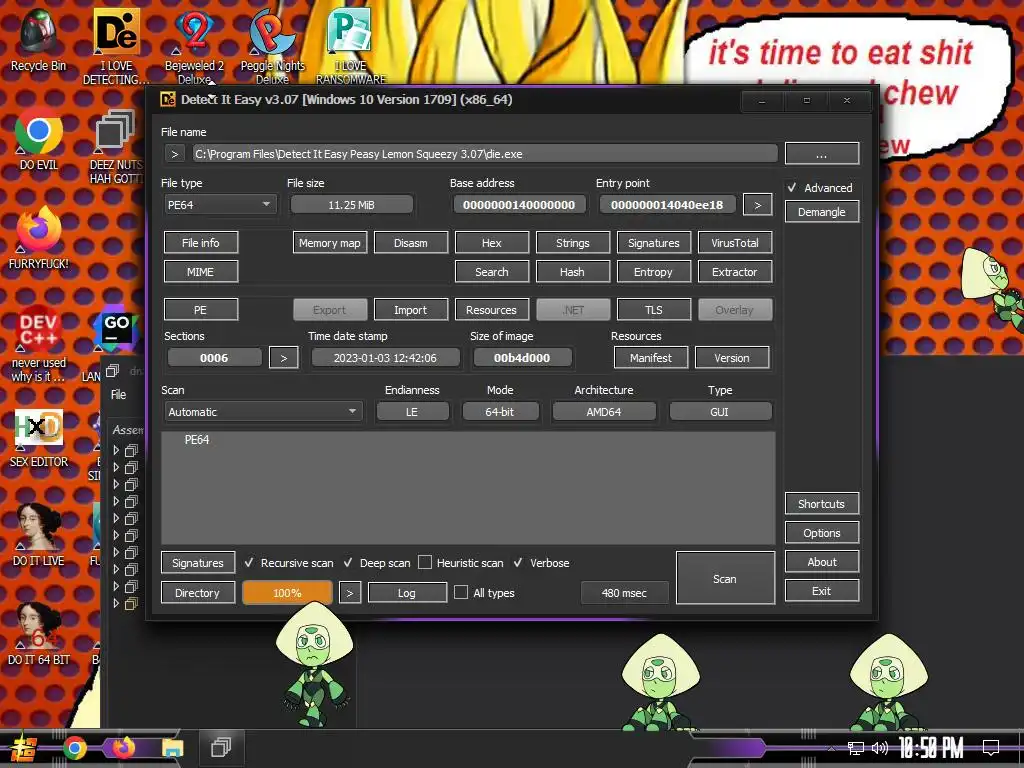Open the Options button
This screenshot has width=1024, height=768.
point(822,533)
